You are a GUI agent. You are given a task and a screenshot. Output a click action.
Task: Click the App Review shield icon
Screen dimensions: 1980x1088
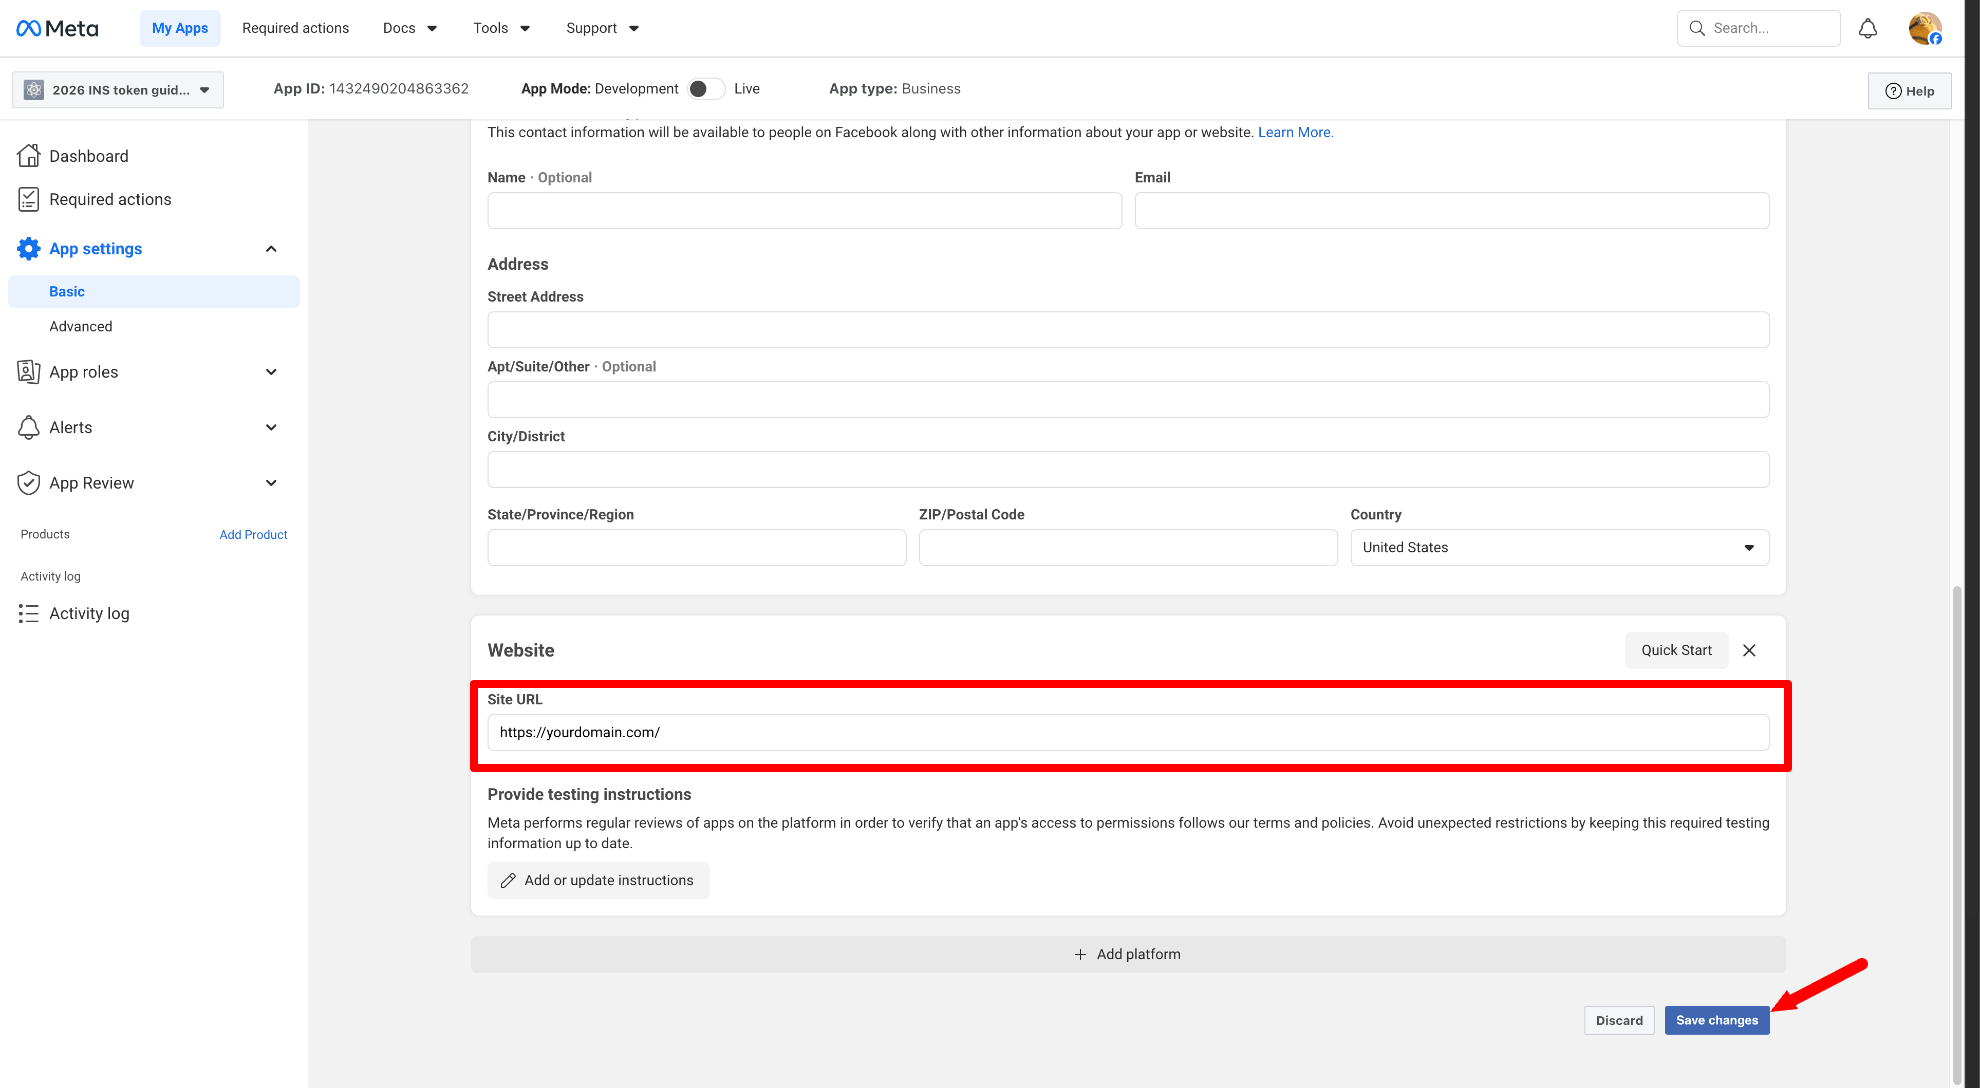tap(29, 483)
